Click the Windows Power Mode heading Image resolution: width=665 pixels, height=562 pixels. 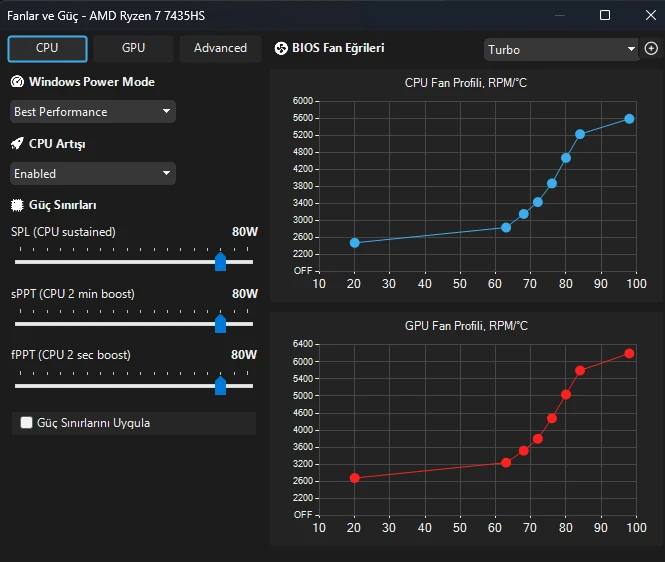tap(92, 81)
